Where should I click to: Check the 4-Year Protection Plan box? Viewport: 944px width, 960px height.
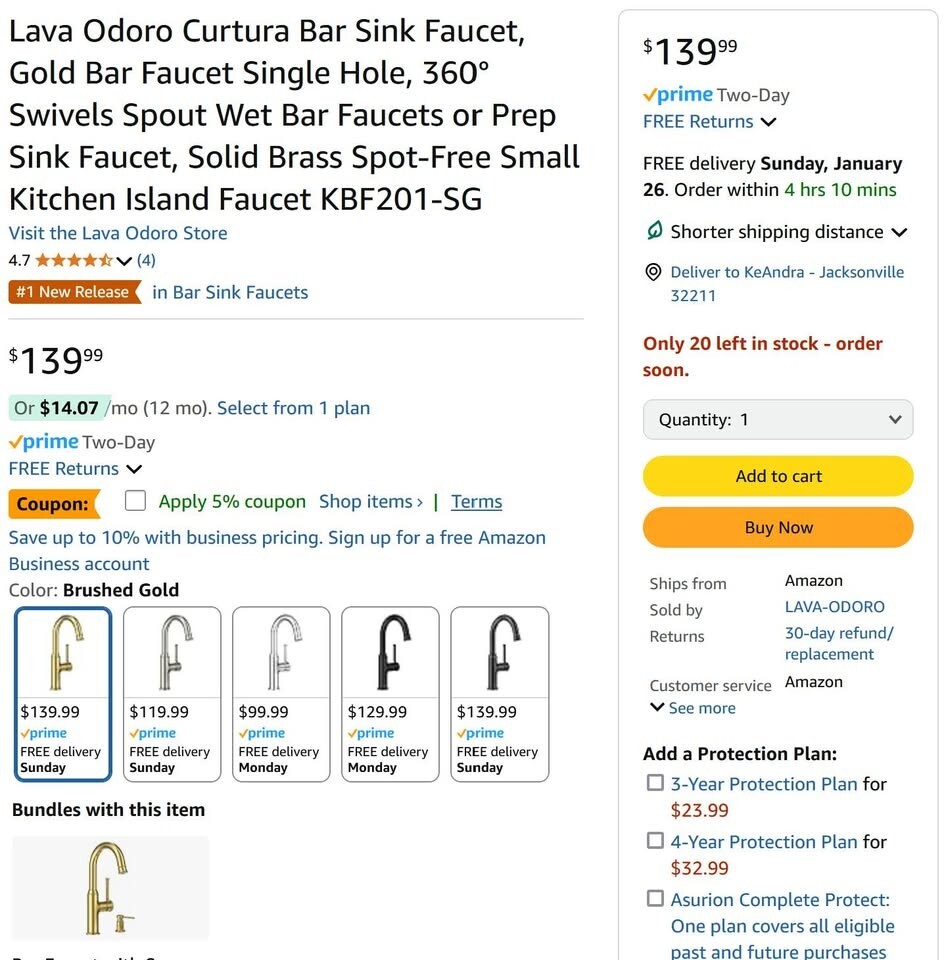coord(655,841)
